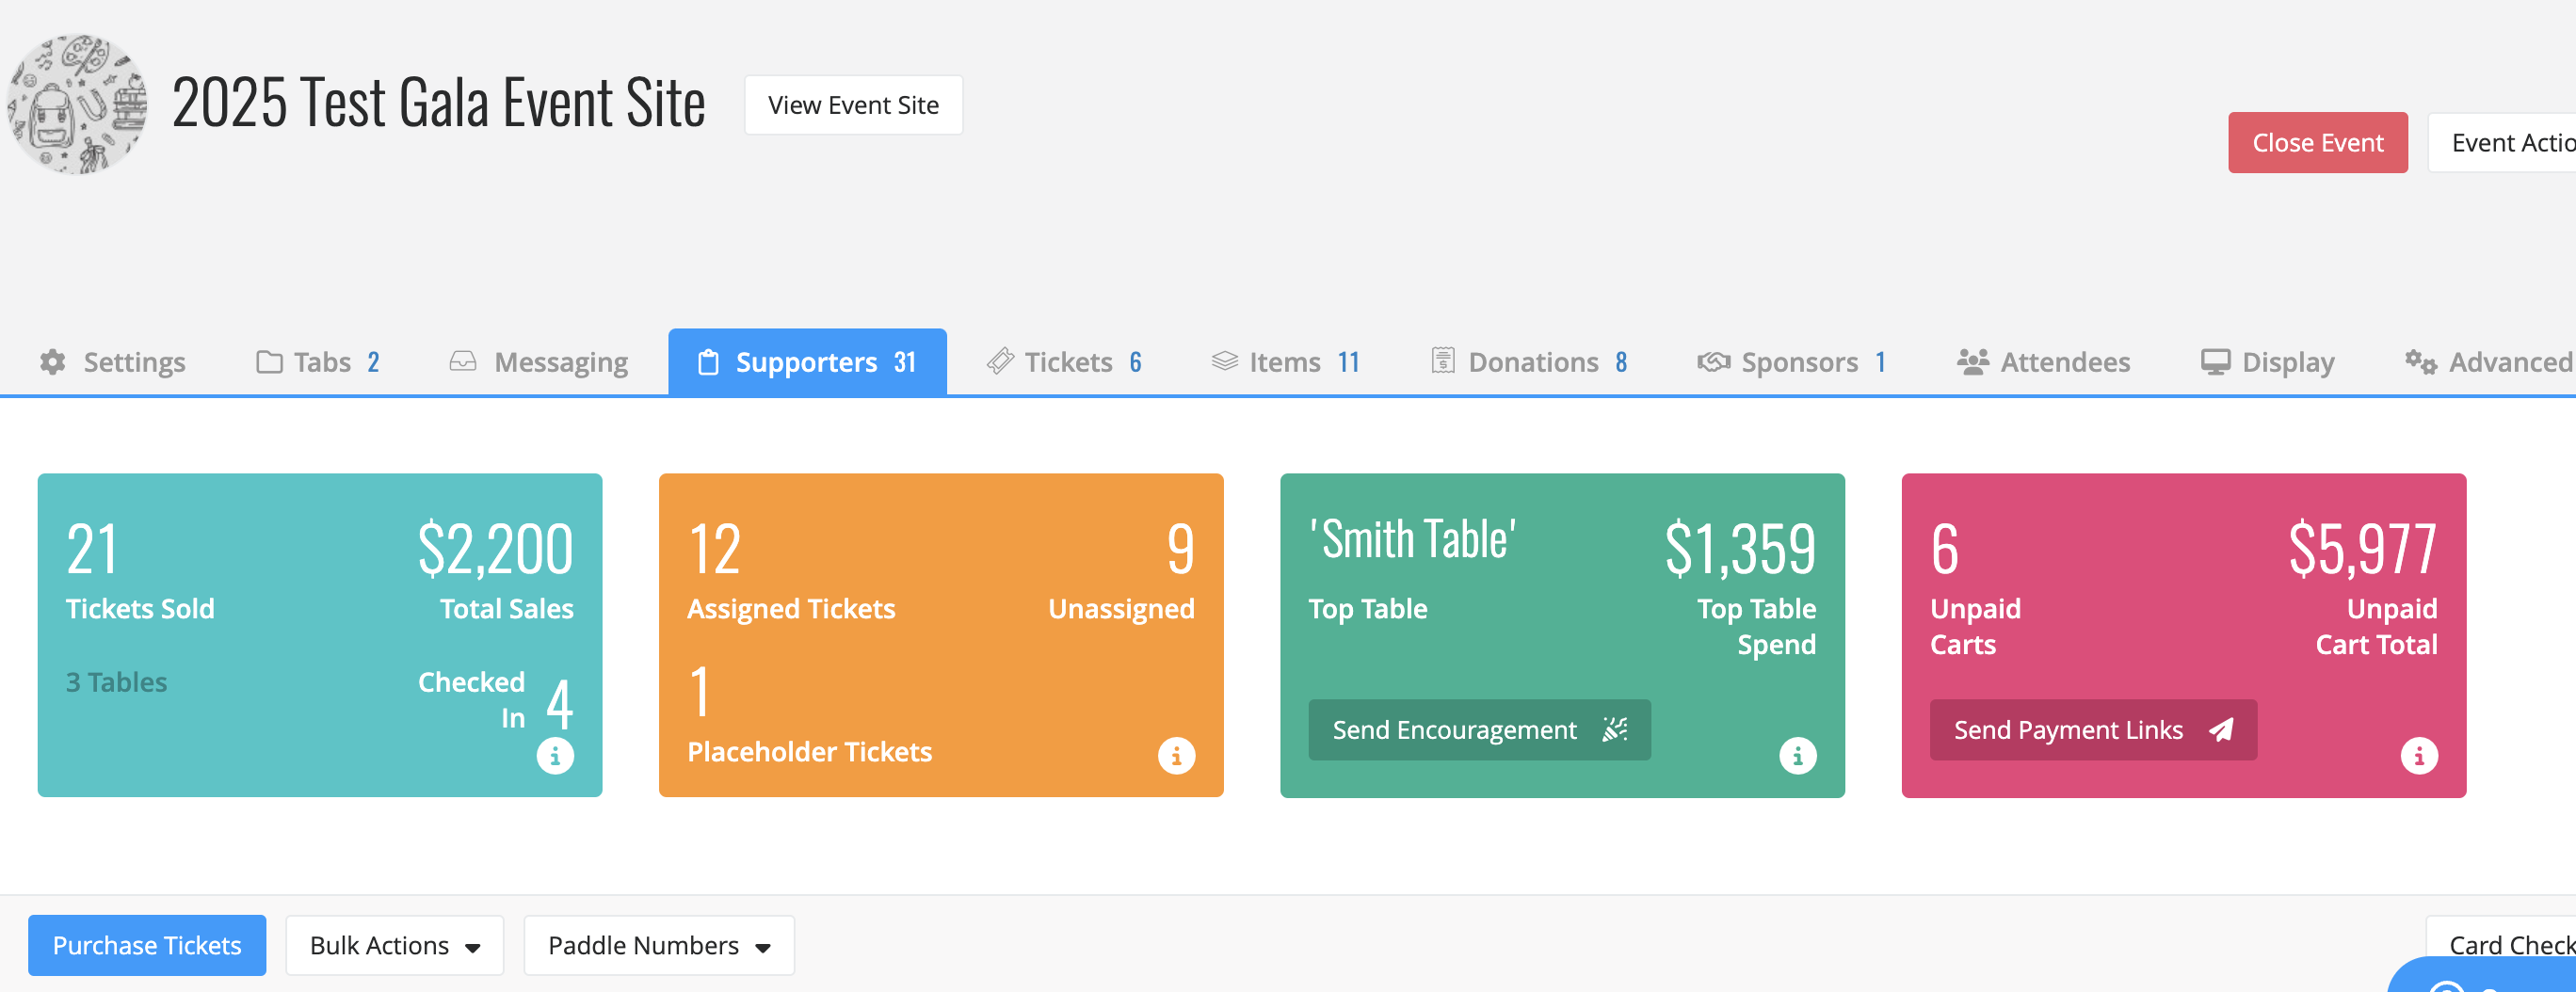Switch to the Tabs tab

(318, 362)
